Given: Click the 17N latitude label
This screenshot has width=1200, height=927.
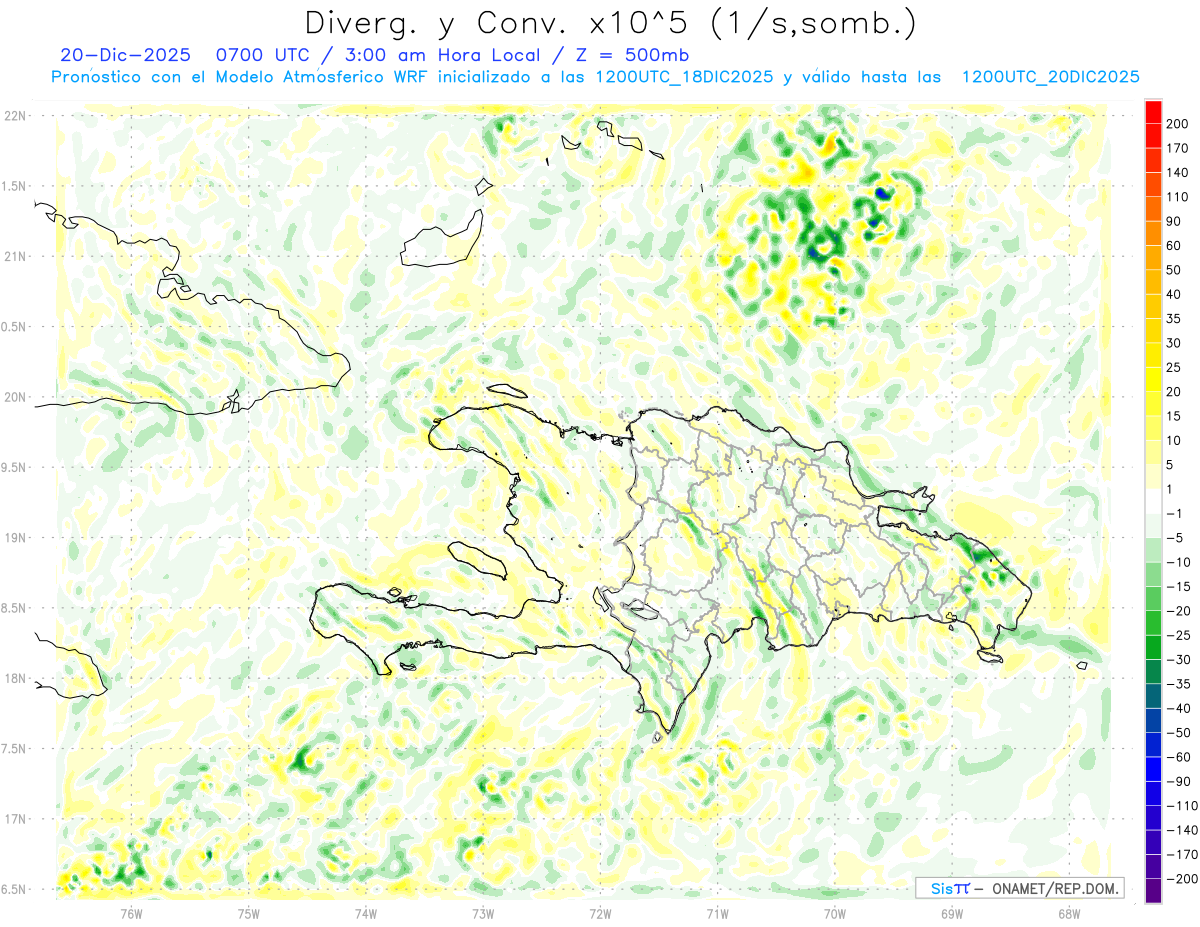Looking at the screenshot, I should tap(15, 819).
